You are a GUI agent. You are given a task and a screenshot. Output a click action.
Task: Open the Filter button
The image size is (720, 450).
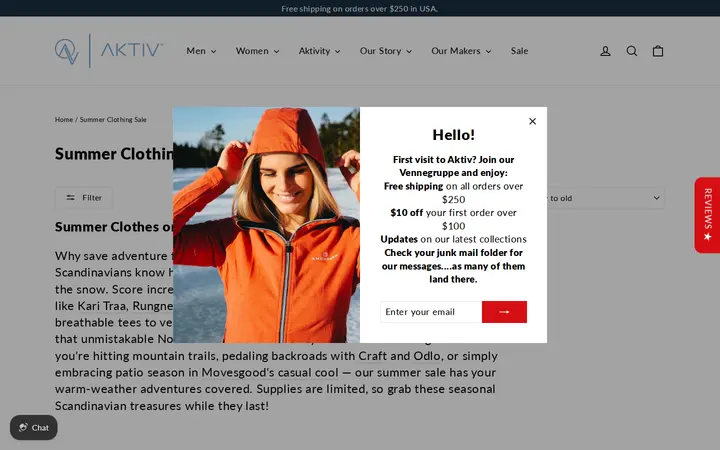pos(84,198)
